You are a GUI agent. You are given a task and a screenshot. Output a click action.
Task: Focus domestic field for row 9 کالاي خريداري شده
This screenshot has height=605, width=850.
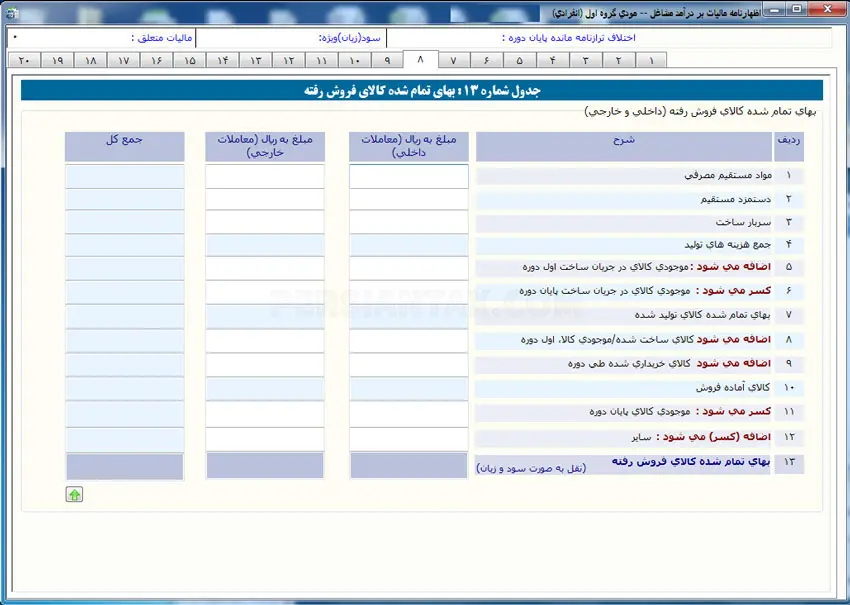point(409,365)
